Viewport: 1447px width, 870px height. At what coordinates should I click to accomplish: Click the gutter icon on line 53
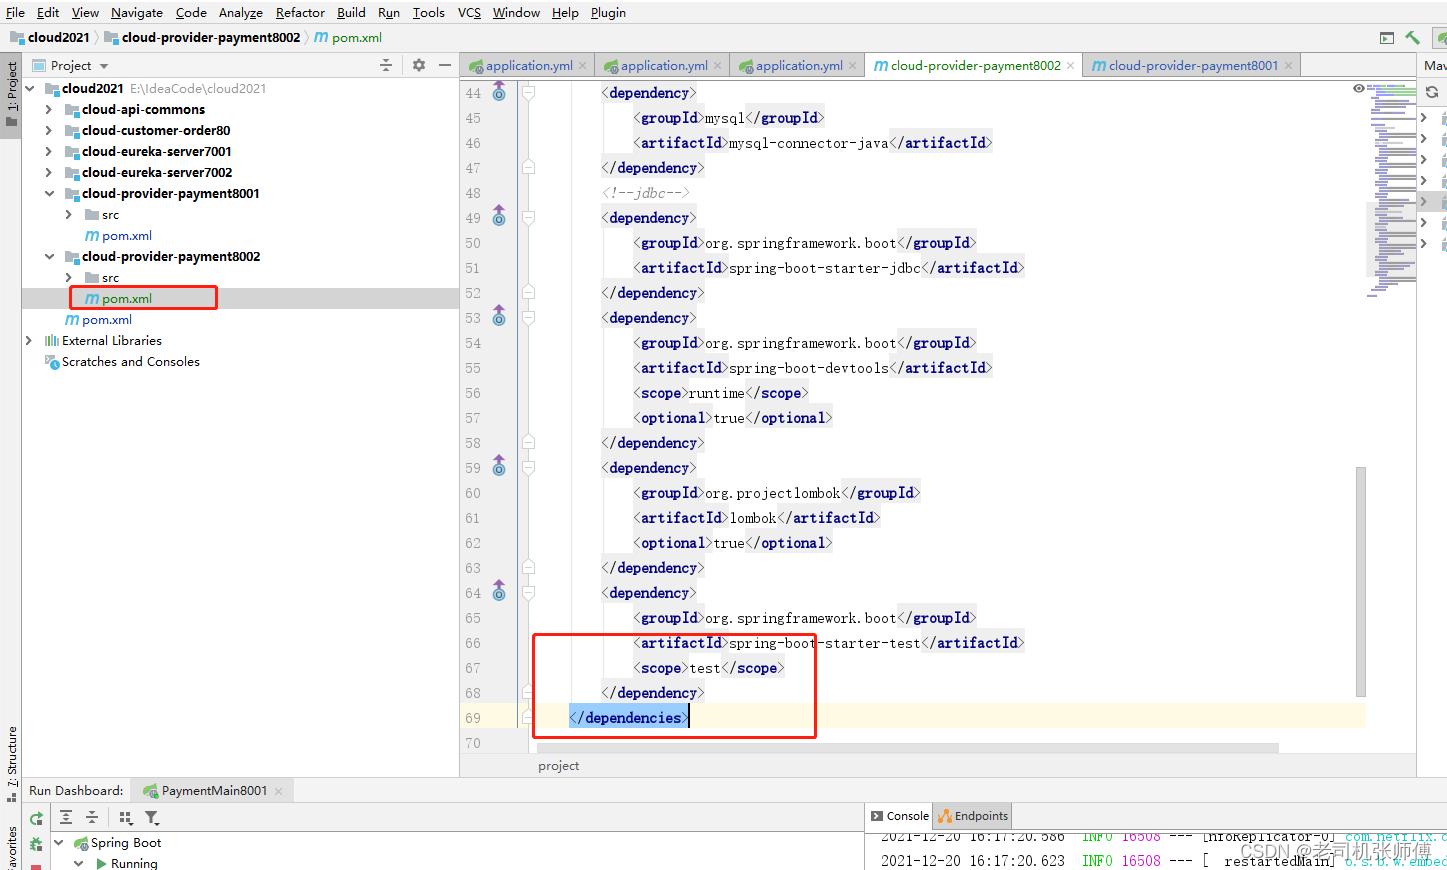click(499, 317)
